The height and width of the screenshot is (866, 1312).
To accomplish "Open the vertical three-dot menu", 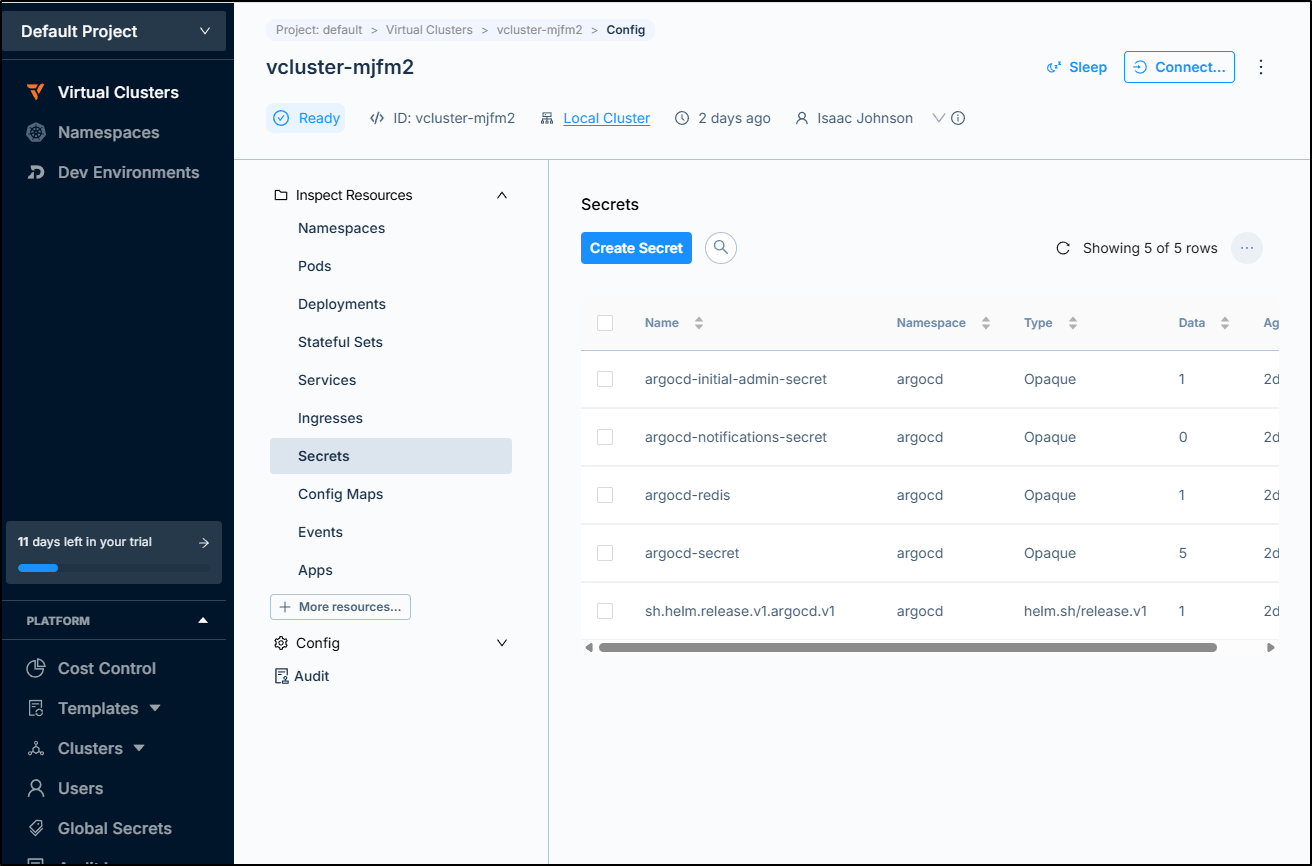I will 1261,67.
